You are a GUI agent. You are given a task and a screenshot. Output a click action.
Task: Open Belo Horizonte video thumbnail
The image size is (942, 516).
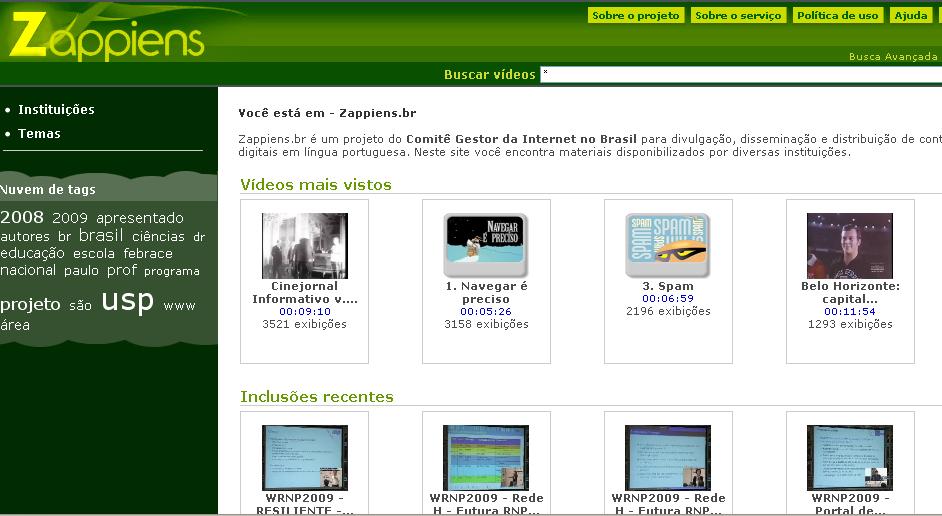click(849, 245)
